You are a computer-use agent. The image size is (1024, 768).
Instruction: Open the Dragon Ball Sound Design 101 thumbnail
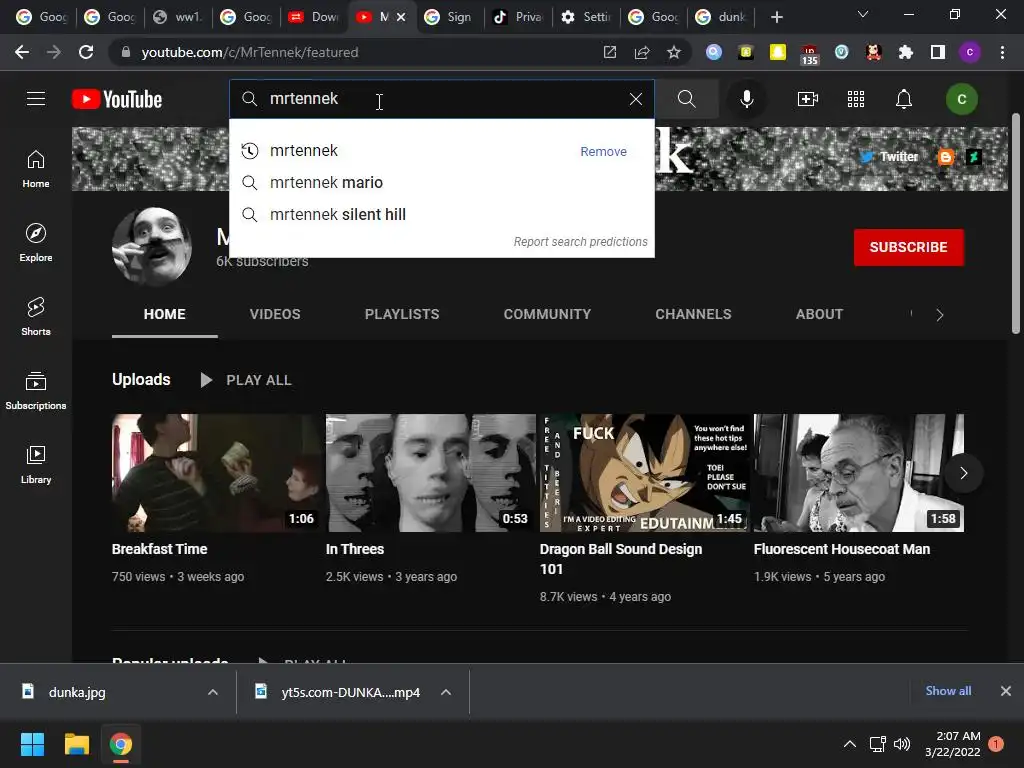tap(645, 473)
